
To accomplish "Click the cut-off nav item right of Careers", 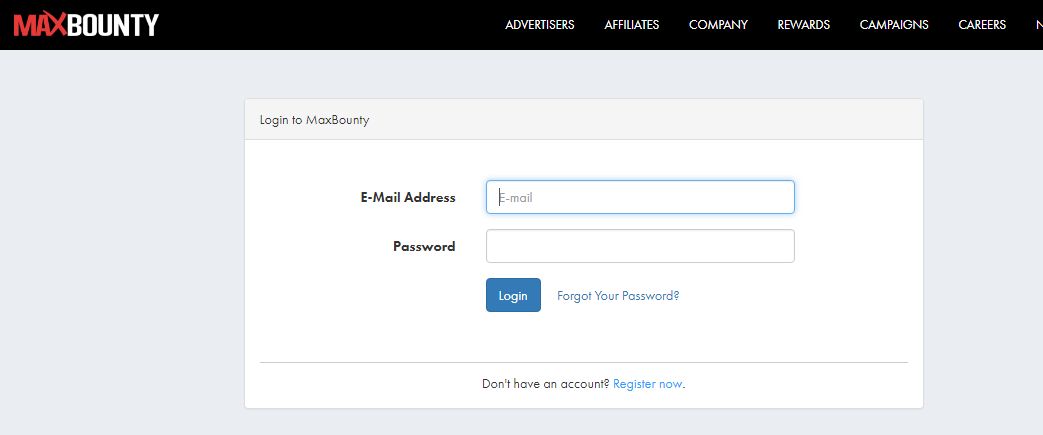I will (1038, 25).
